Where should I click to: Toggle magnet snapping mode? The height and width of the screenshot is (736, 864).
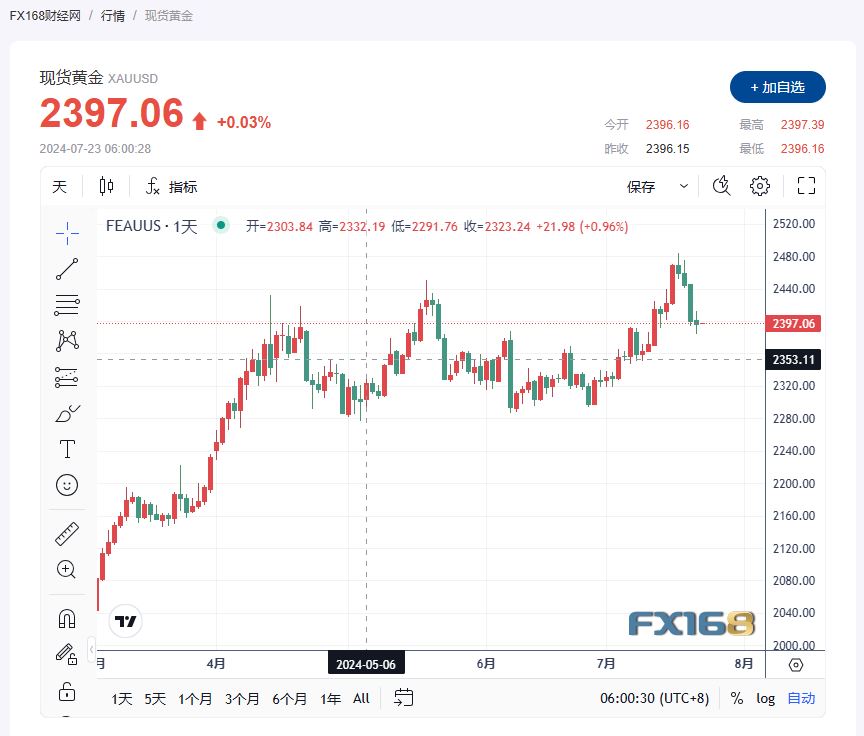(x=67, y=618)
